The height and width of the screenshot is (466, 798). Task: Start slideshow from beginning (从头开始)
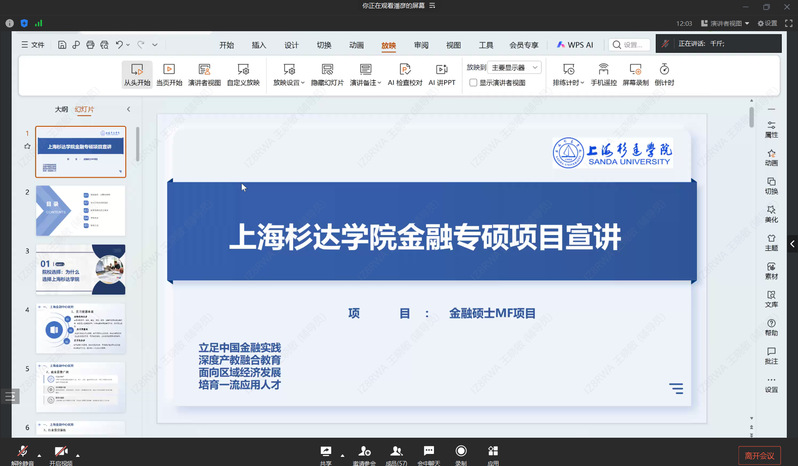[137, 74]
